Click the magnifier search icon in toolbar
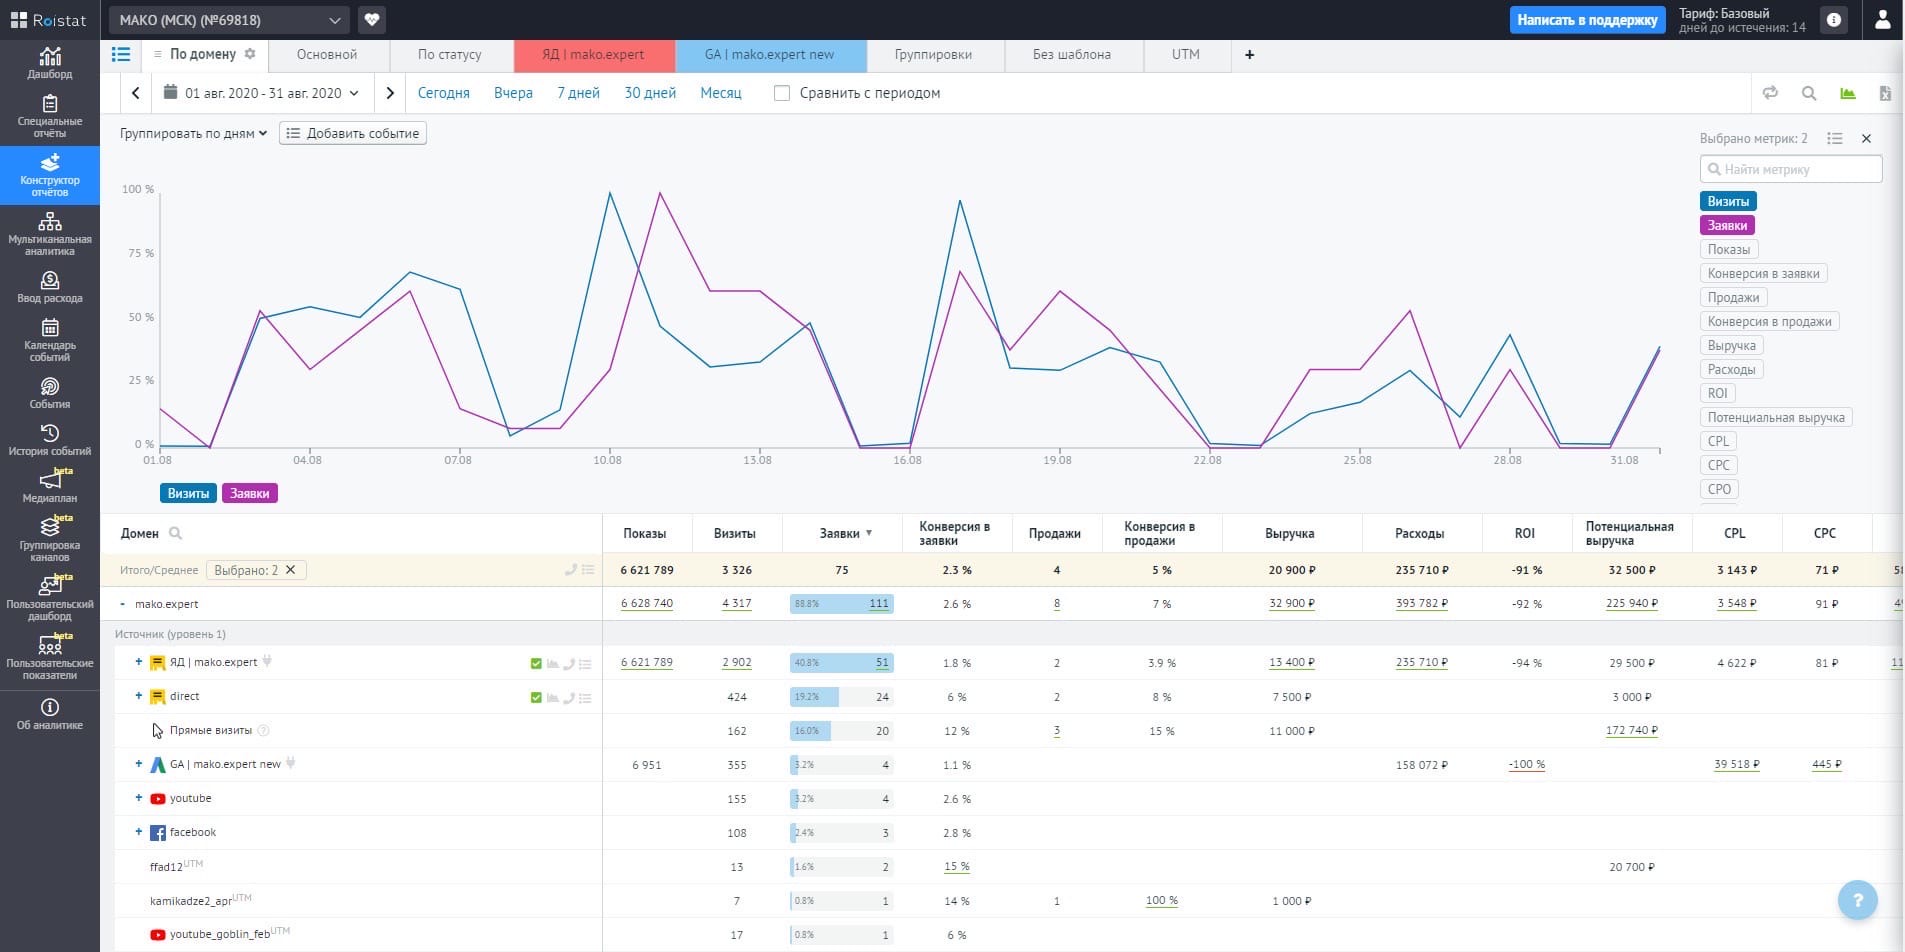This screenshot has width=1905, height=952. [x=1809, y=93]
